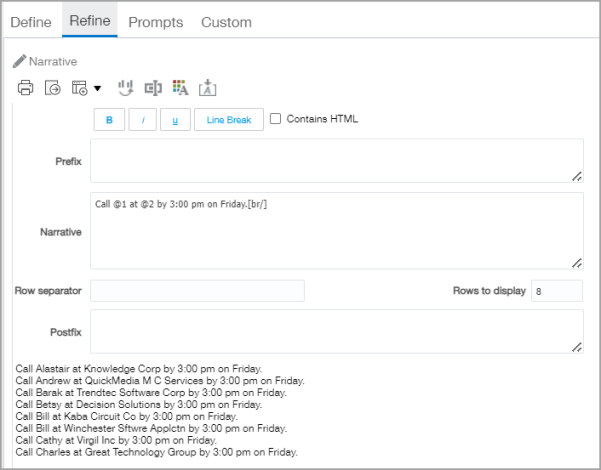
Task: Click the import formatting icon
Action: pyautogui.click(x=207, y=88)
